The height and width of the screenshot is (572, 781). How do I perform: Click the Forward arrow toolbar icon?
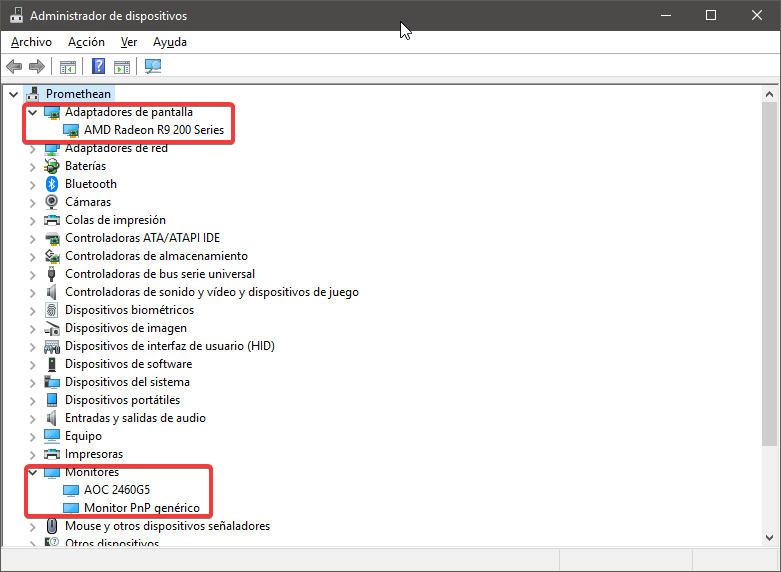tap(37, 66)
